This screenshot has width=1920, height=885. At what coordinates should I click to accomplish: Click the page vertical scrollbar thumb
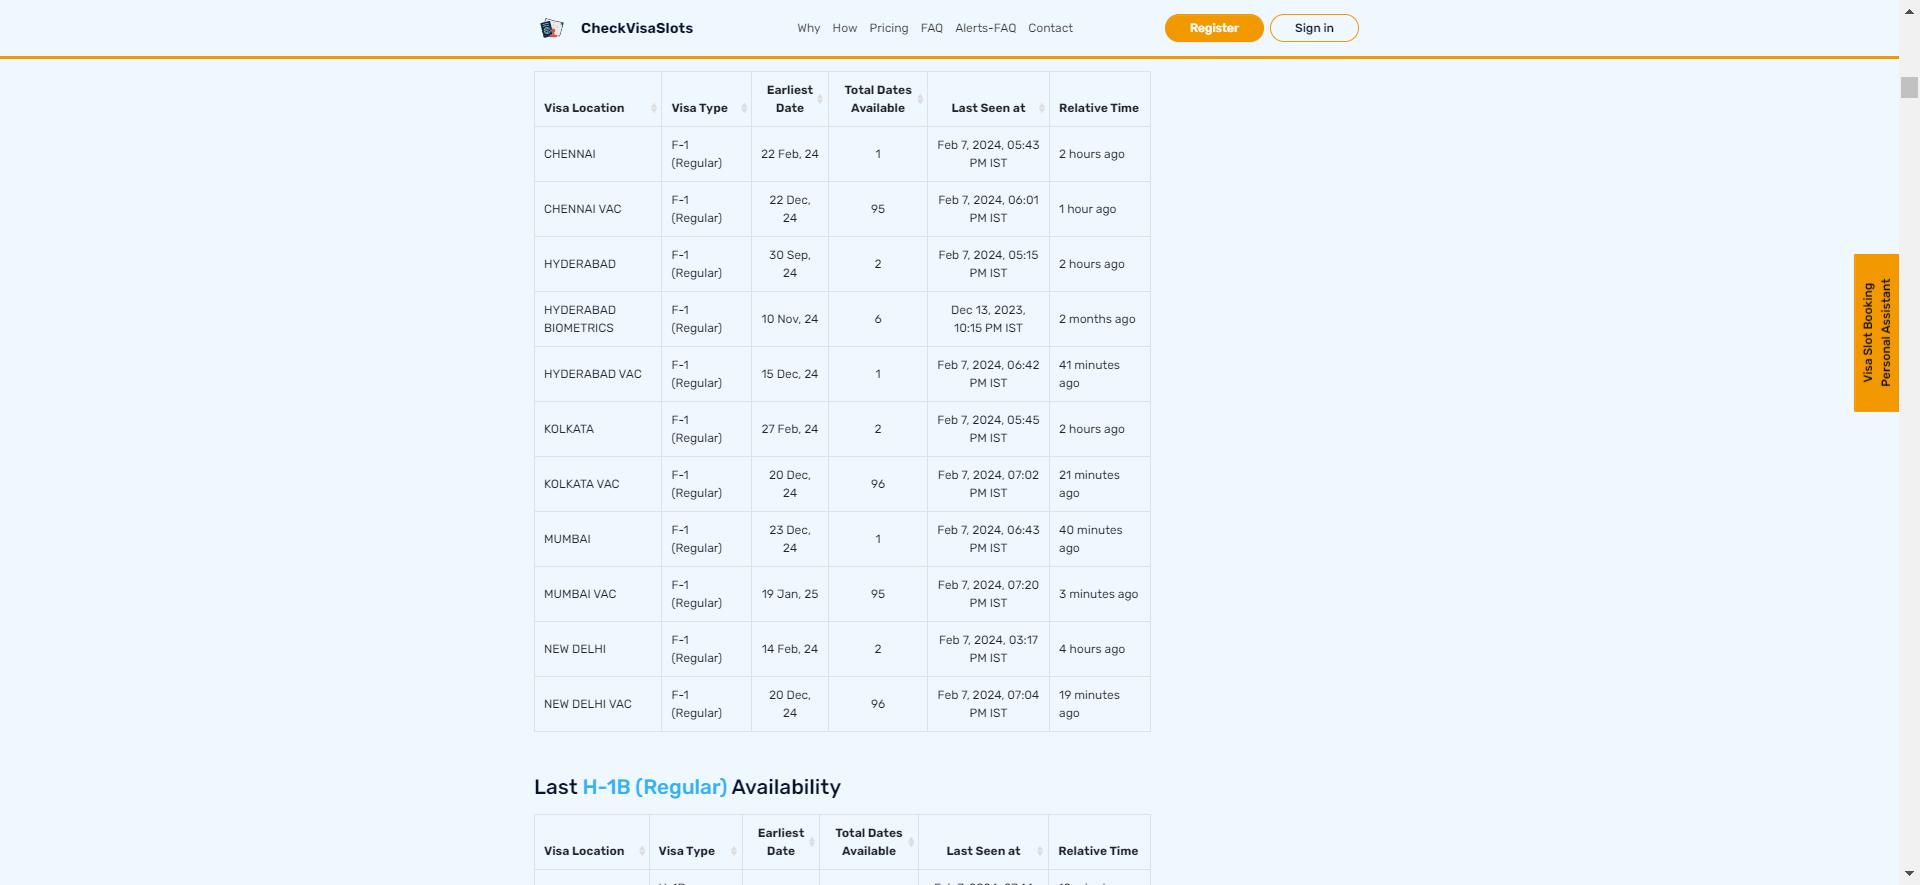coord(1909,87)
